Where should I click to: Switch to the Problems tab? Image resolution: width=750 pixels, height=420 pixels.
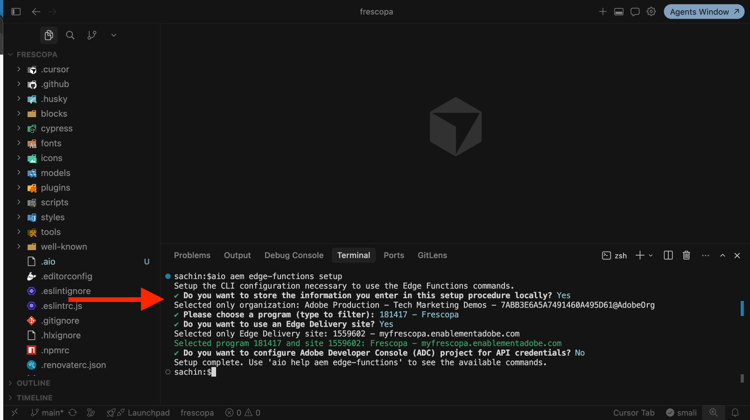point(192,255)
